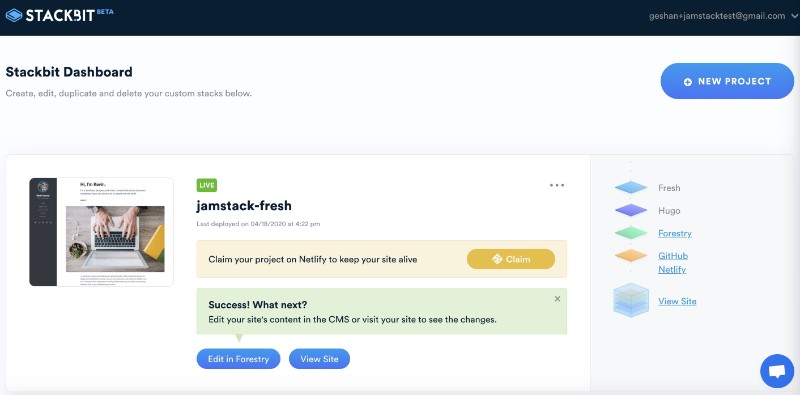Screen dimensions: 800x395
Task: Click the green Forestry layer icon
Action: [631, 233]
